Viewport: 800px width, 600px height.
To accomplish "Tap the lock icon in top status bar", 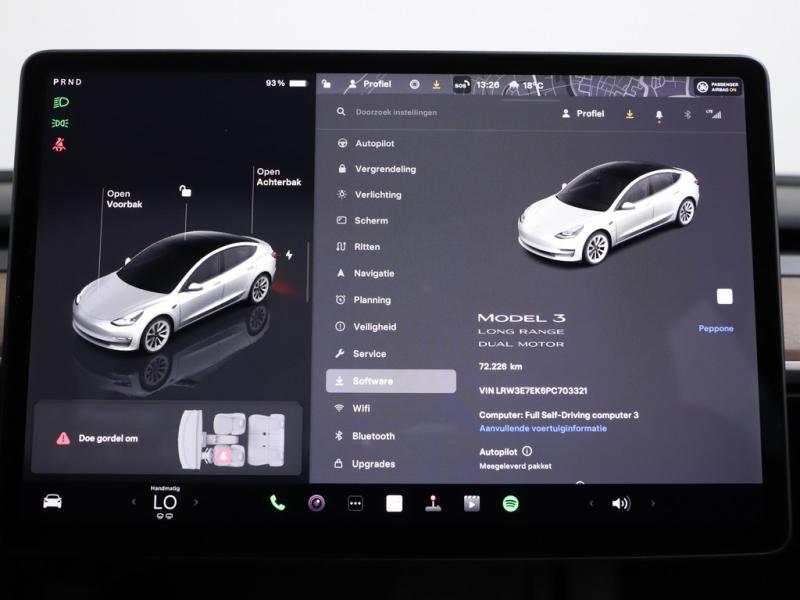I will click(x=327, y=84).
